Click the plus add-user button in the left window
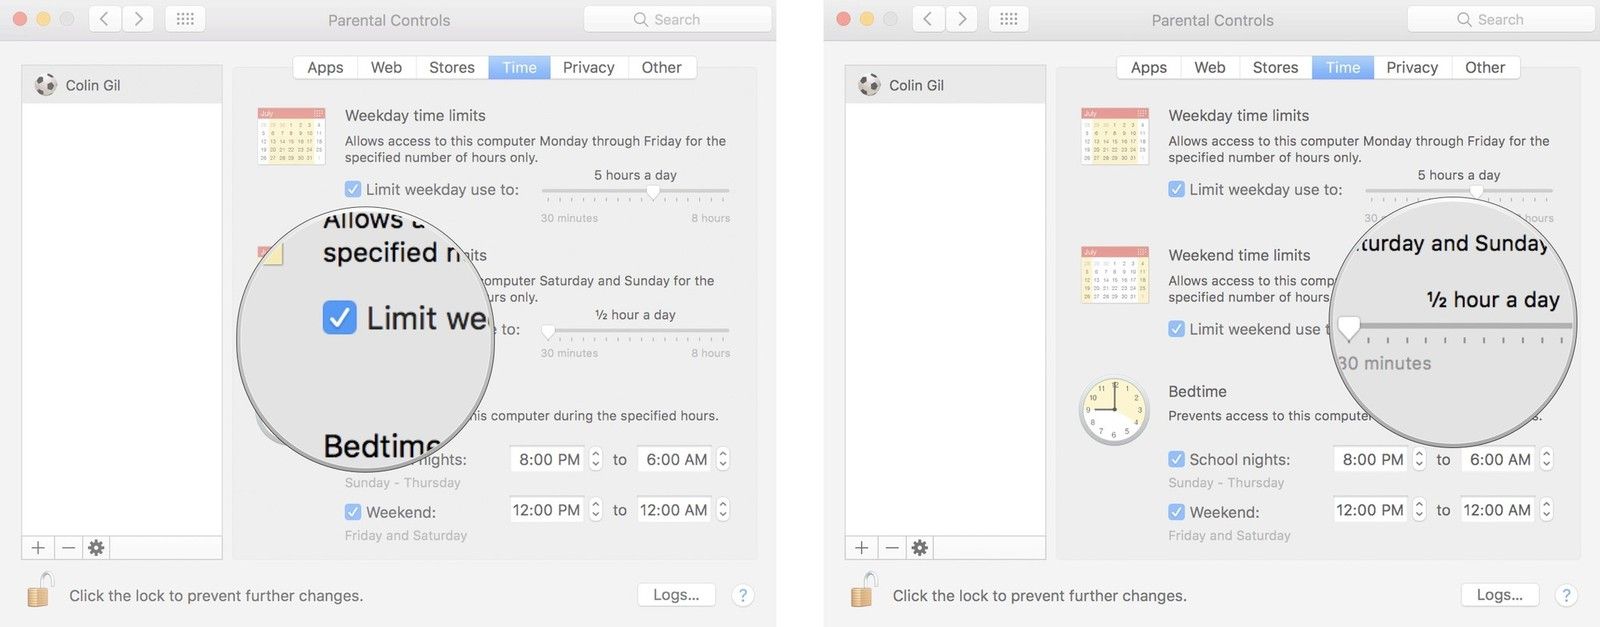This screenshot has width=1600, height=627. click(38, 548)
